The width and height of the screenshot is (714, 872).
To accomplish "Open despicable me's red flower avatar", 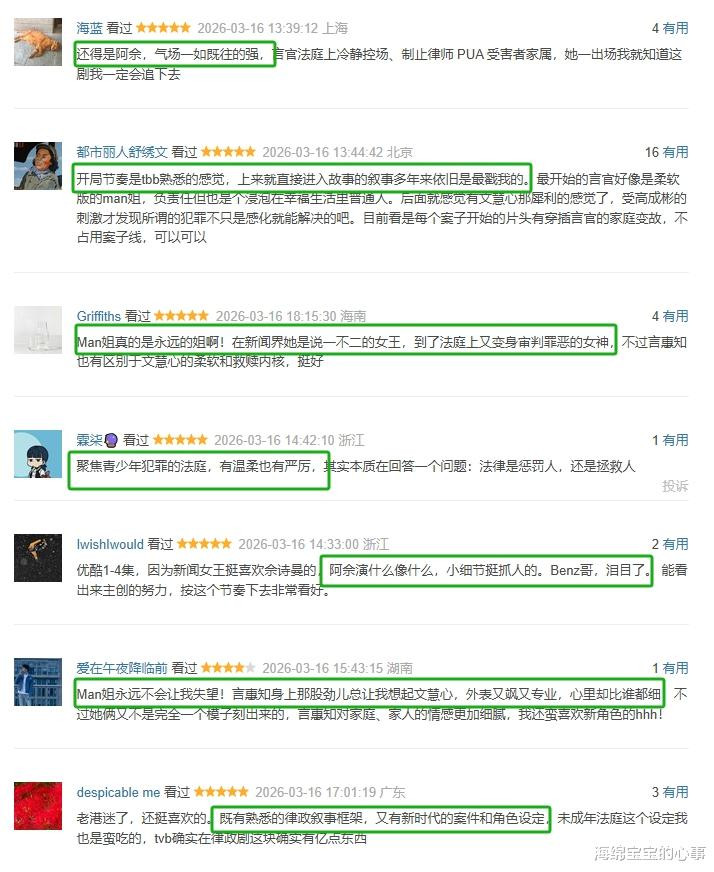I will point(38,806).
